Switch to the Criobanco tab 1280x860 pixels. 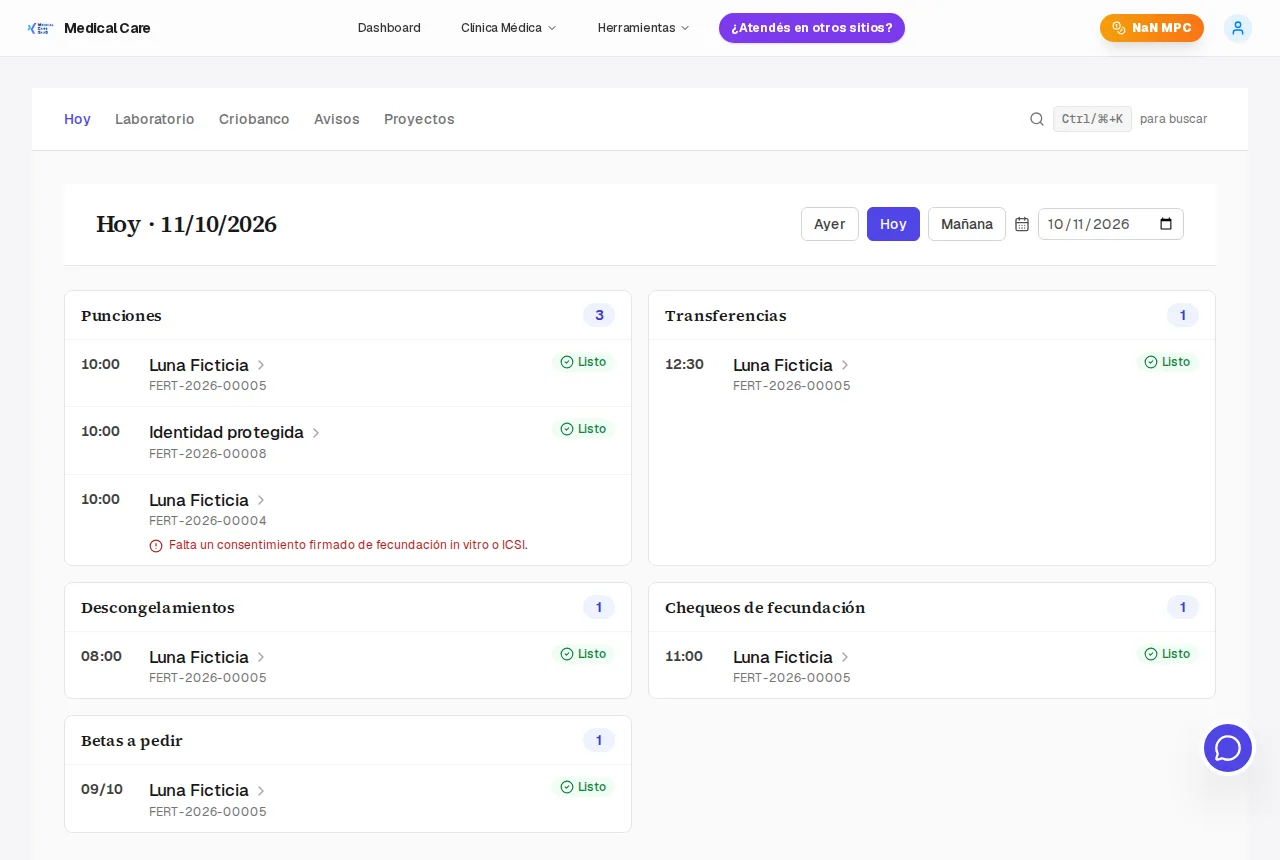[x=254, y=119]
